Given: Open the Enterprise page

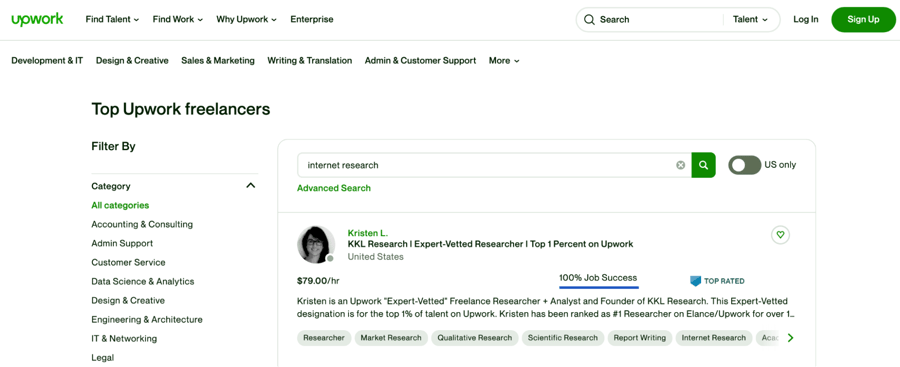Looking at the screenshot, I should pos(312,20).
